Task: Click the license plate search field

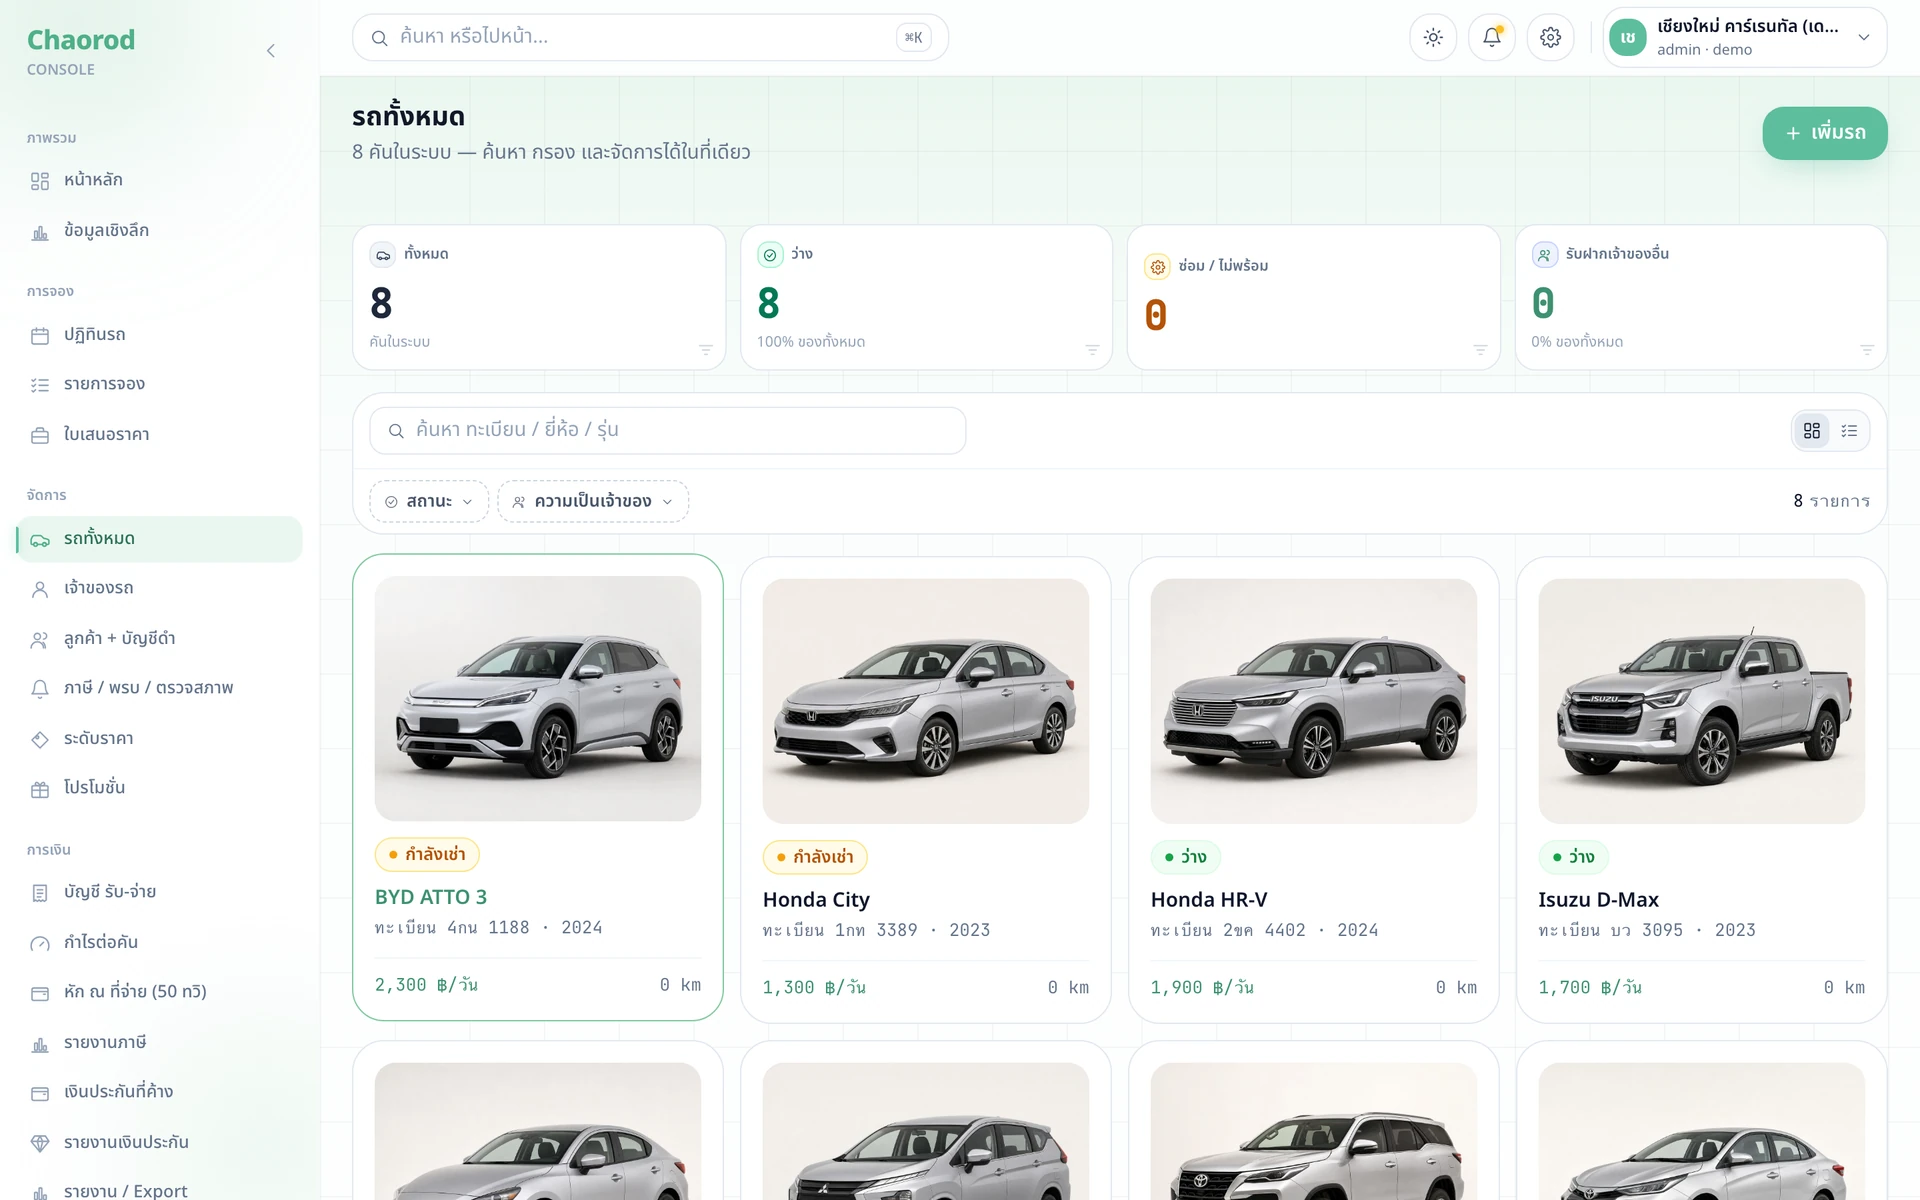Action: click(668, 430)
